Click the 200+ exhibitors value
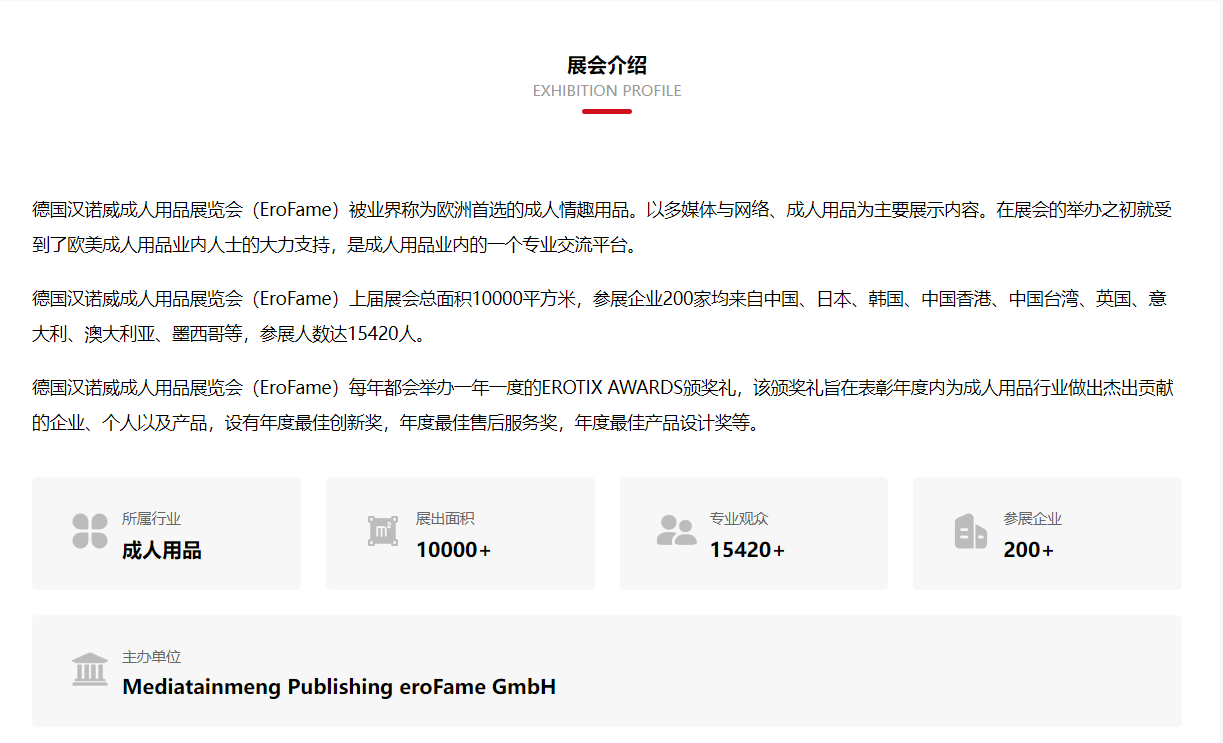 click(x=1029, y=550)
